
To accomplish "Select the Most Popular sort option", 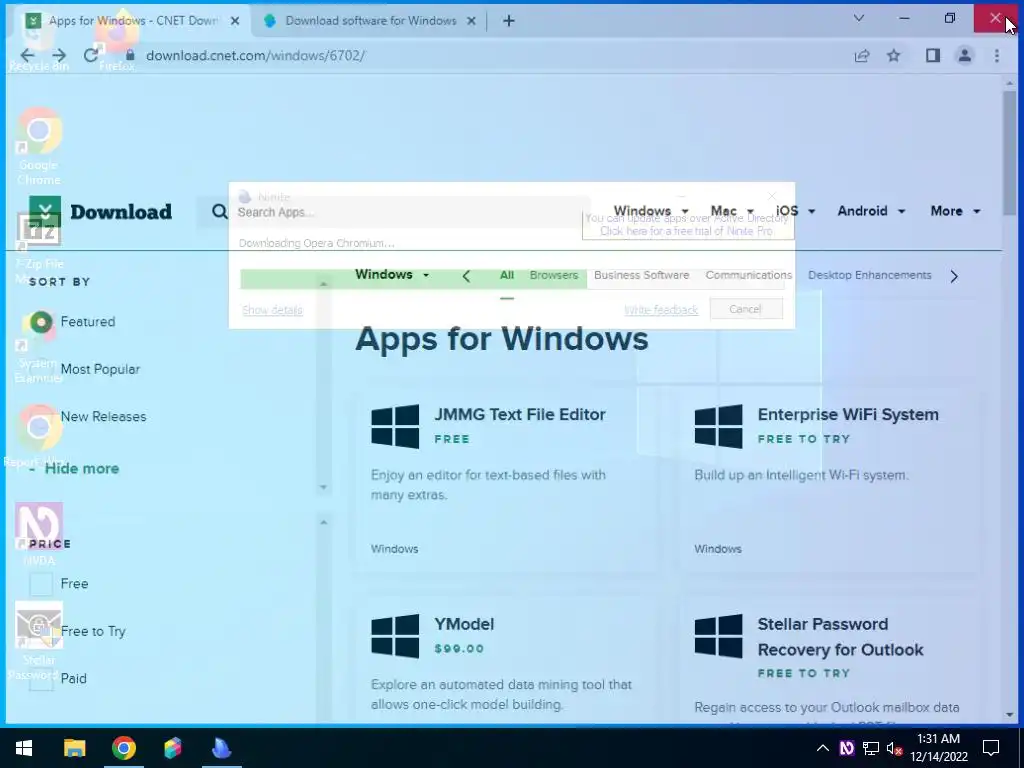I will click(x=100, y=370).
